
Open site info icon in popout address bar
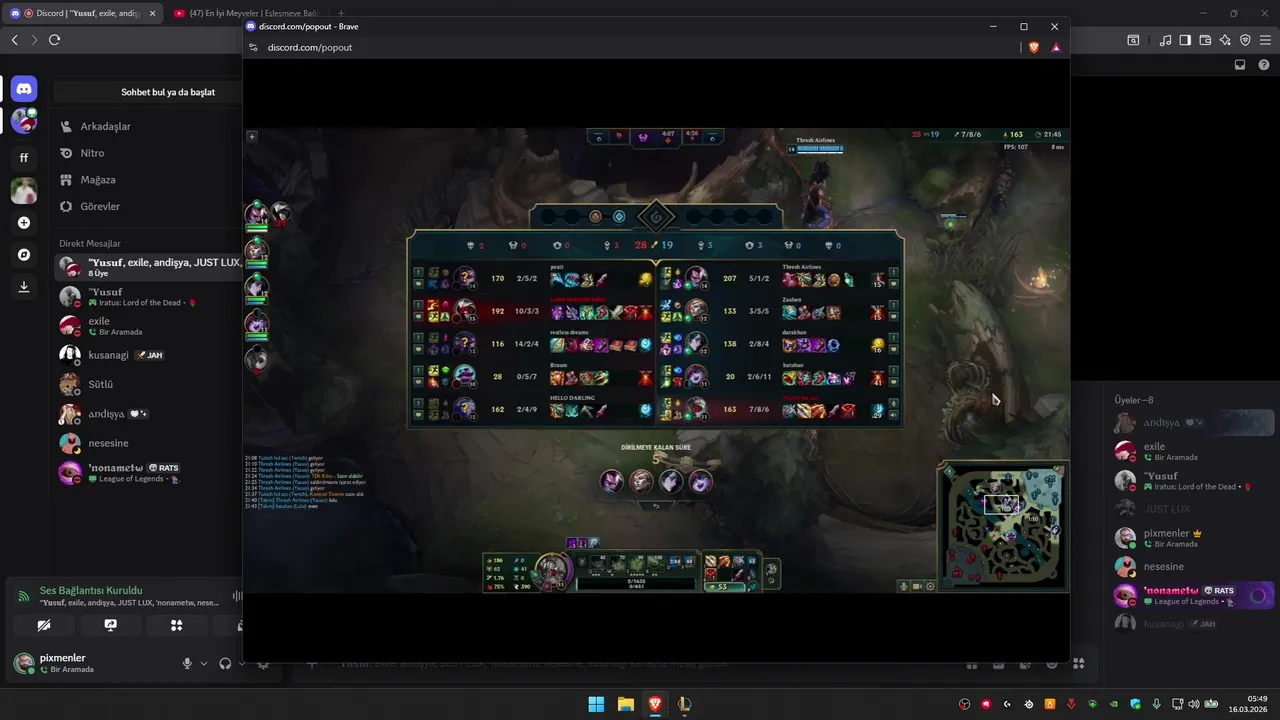click(x=254, y=47)
